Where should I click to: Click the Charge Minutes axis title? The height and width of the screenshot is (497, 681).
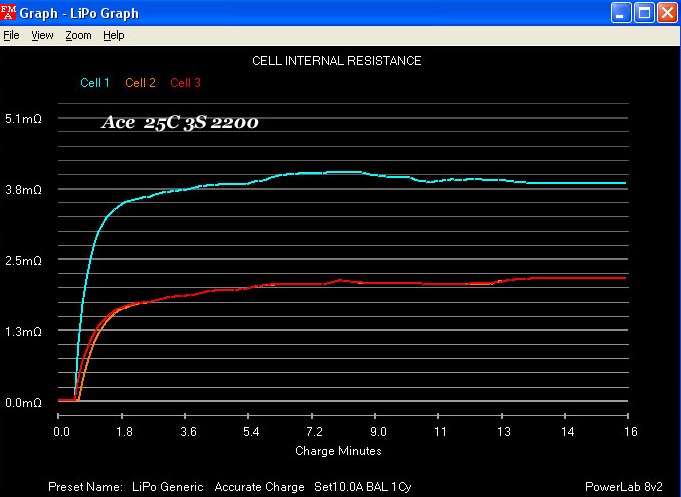click(x=338, y=451)
